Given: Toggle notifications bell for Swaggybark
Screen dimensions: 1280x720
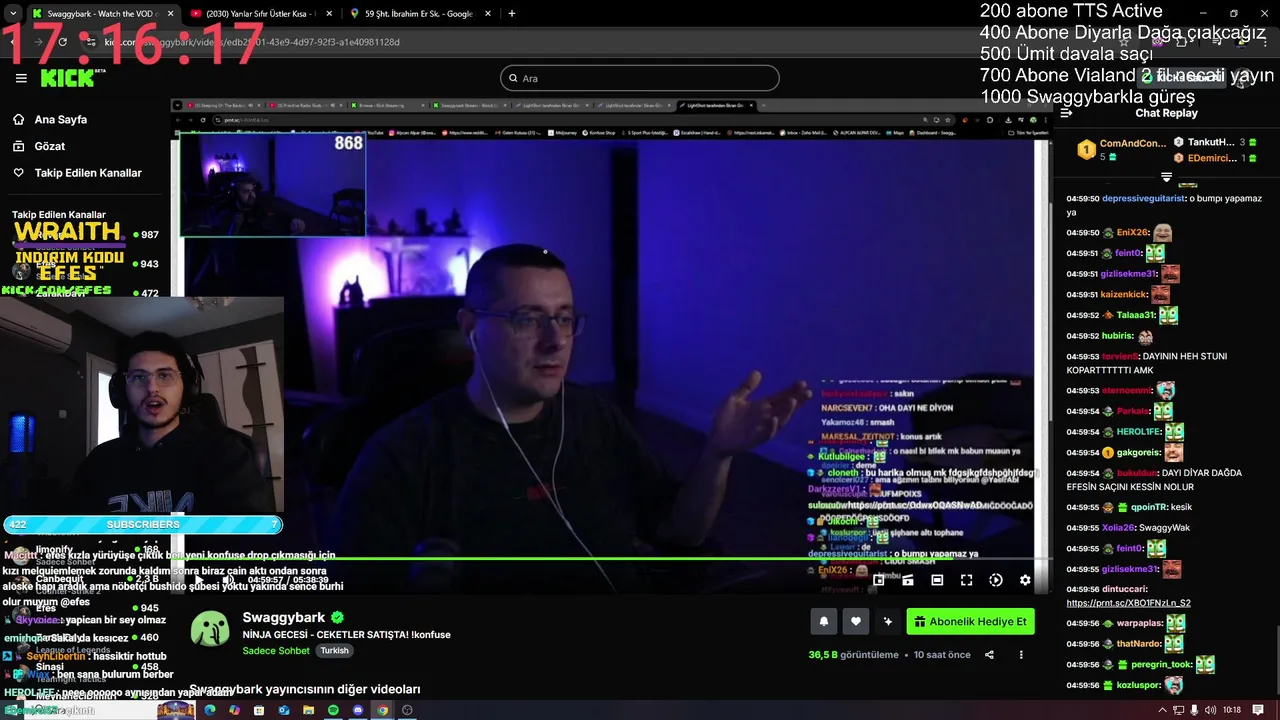Looking at the screenshot, I should coord(824,621).
